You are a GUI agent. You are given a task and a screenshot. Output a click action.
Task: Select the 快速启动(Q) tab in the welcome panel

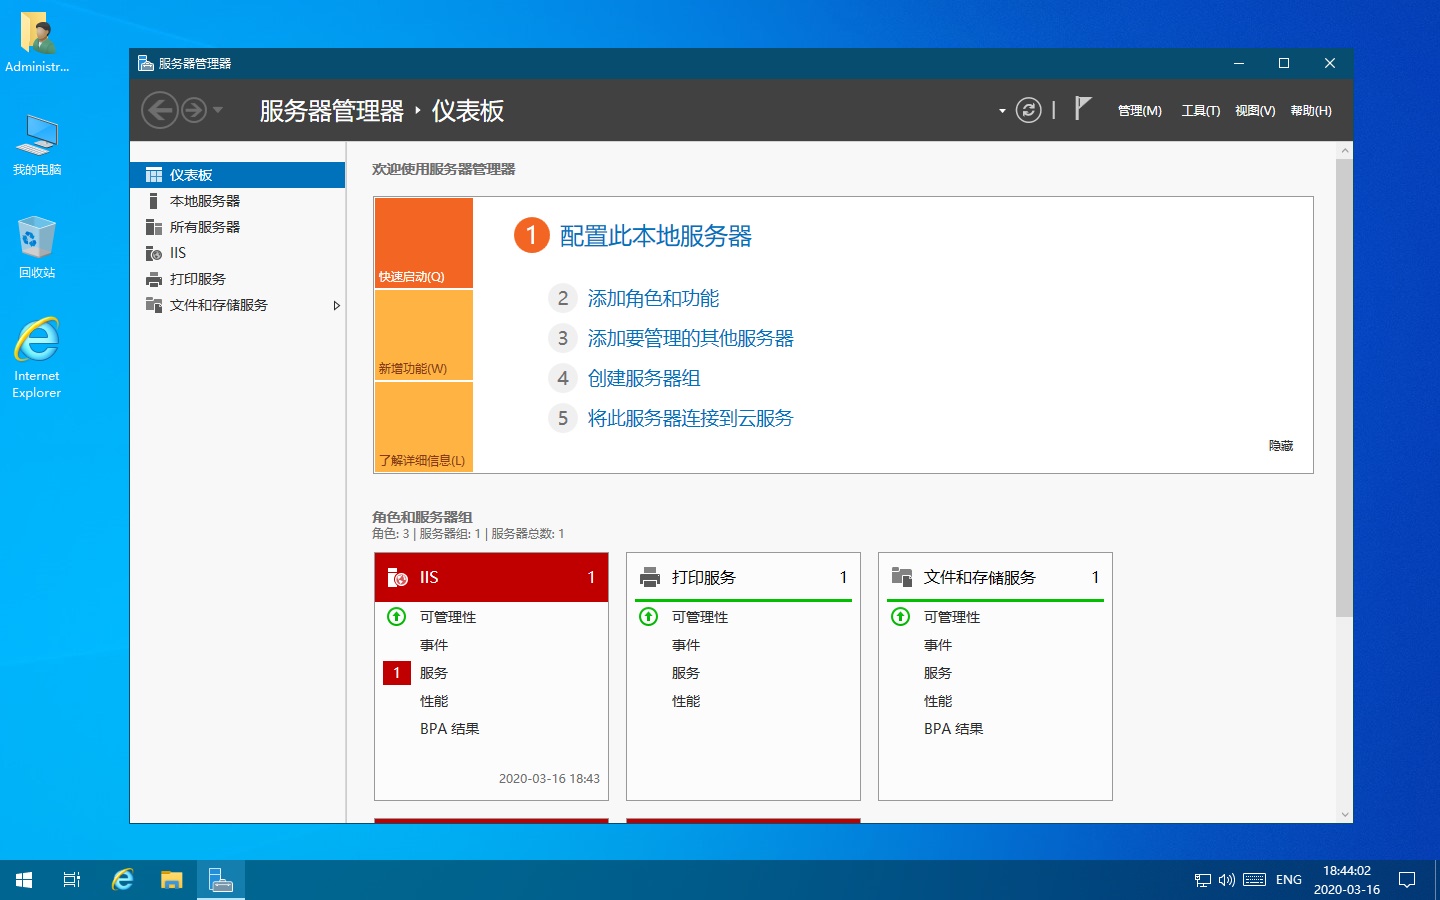point(423,243)
